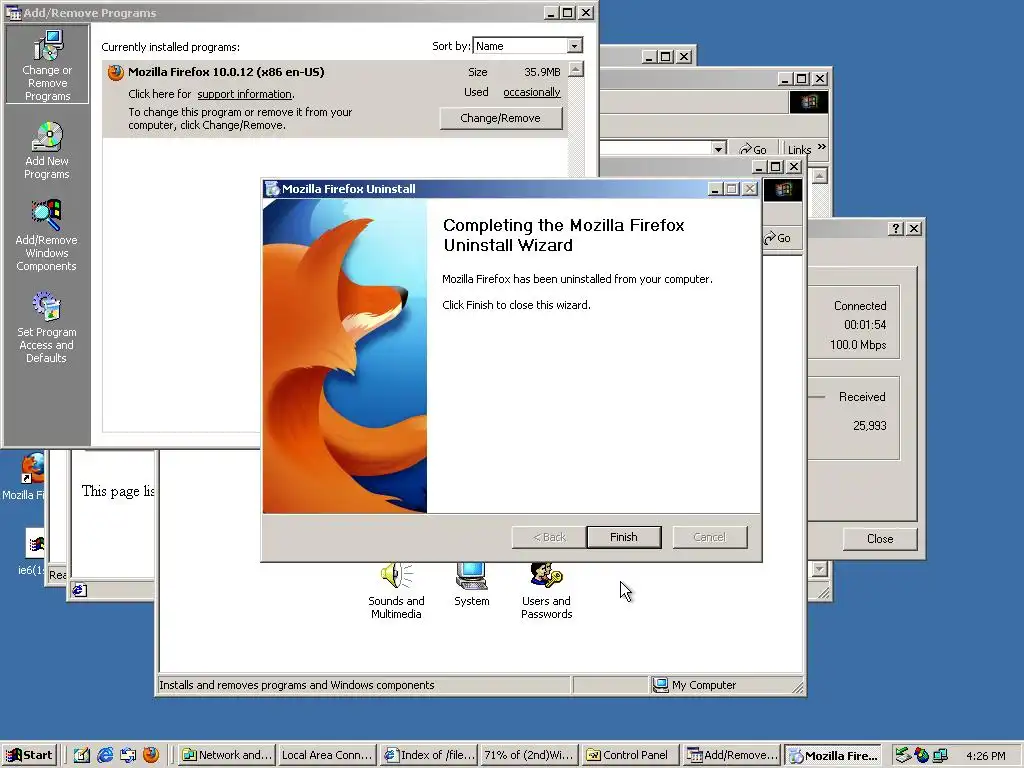Select Set Program Access and Defaults icon
Image resolution: width=1024 pixels, height=768 pixels.
pos(46,328)
